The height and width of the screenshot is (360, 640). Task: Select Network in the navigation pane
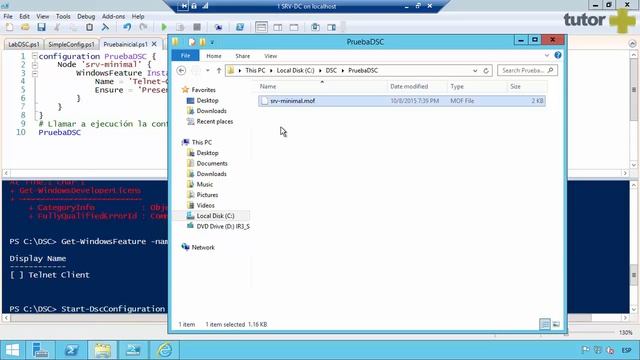(203, 247)
